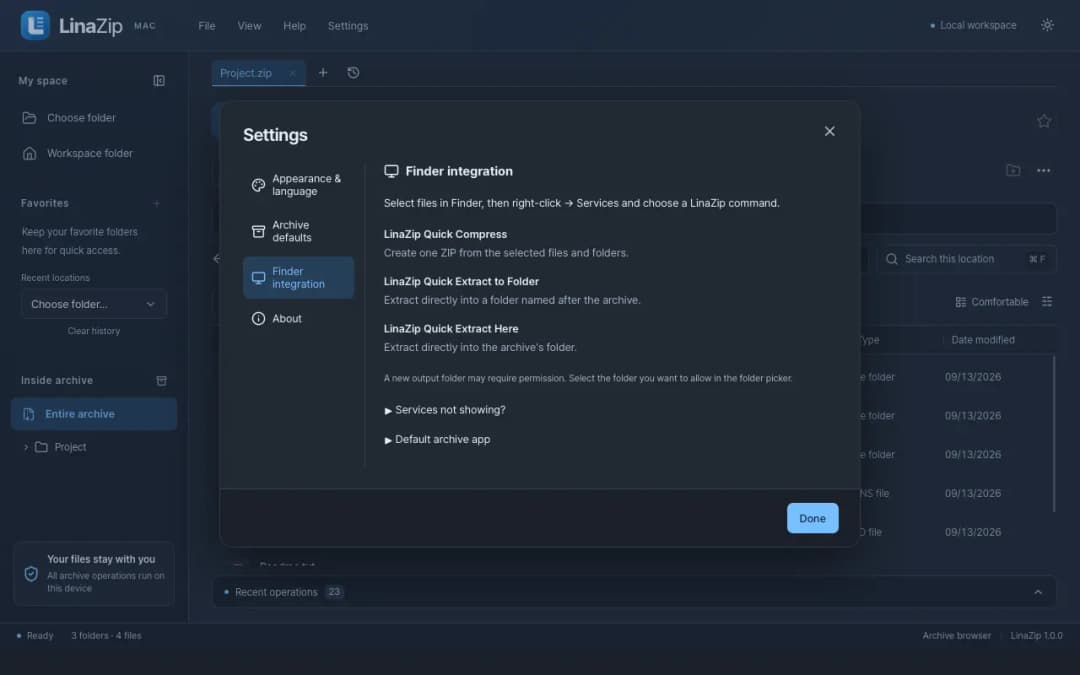
Task: Select Finder integration settings section
Action: [x=298, y=278]
